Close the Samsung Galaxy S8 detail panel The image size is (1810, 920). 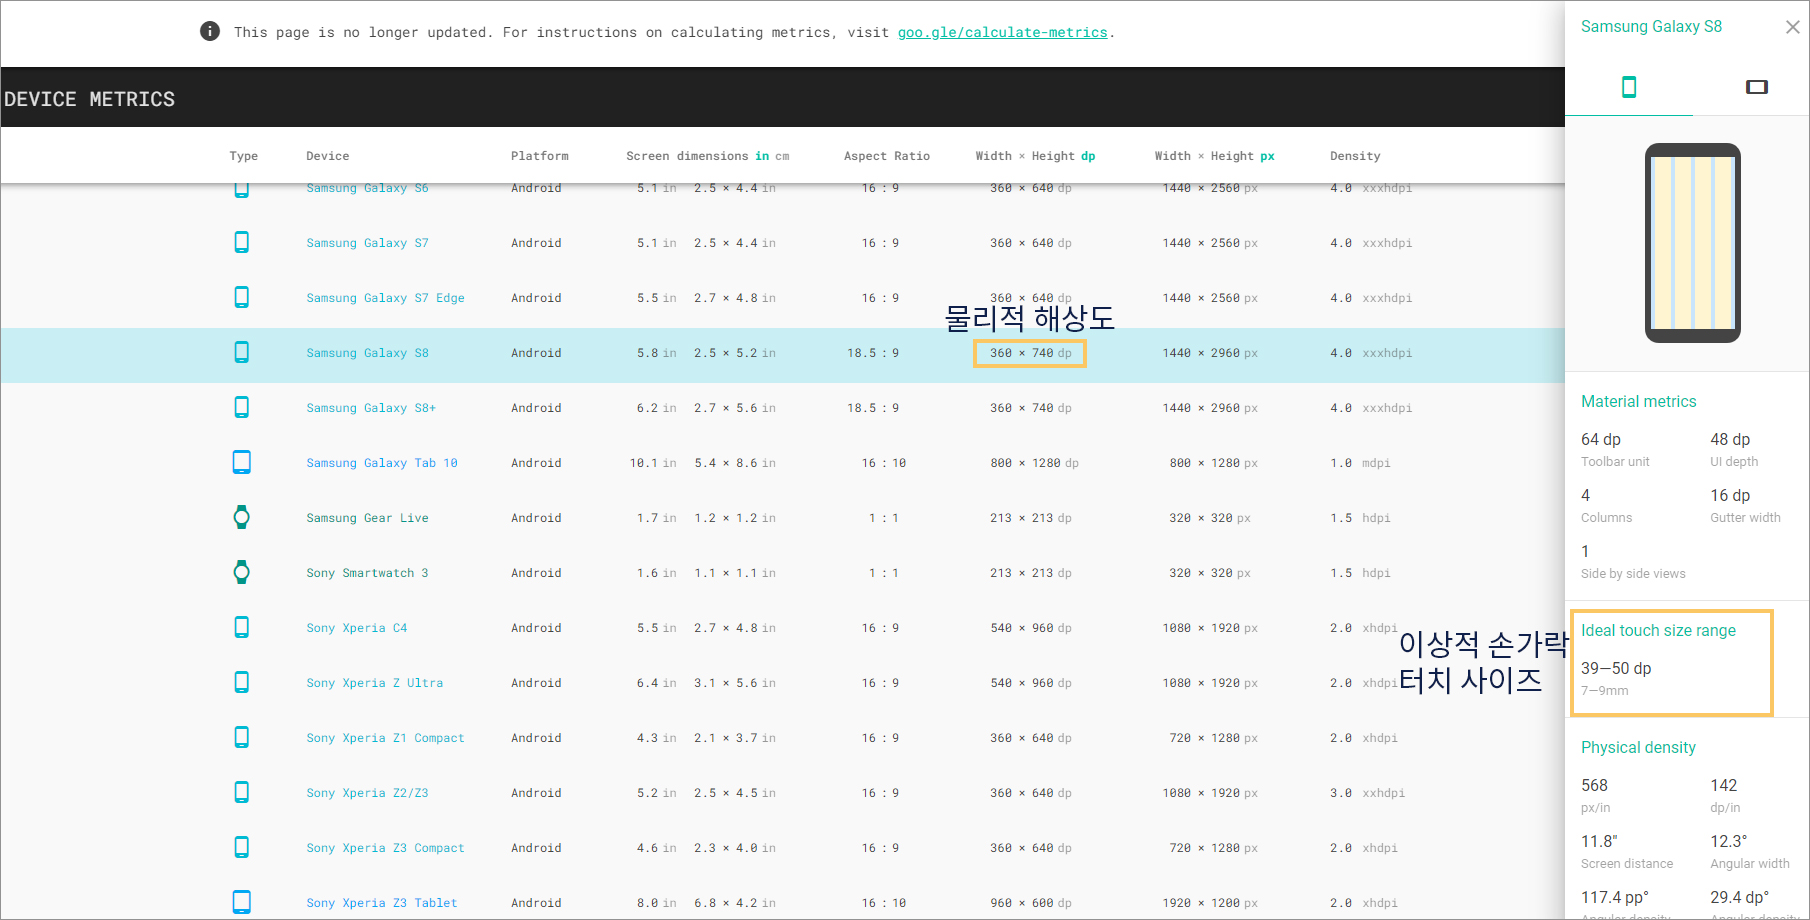(x=1792, y=27)
